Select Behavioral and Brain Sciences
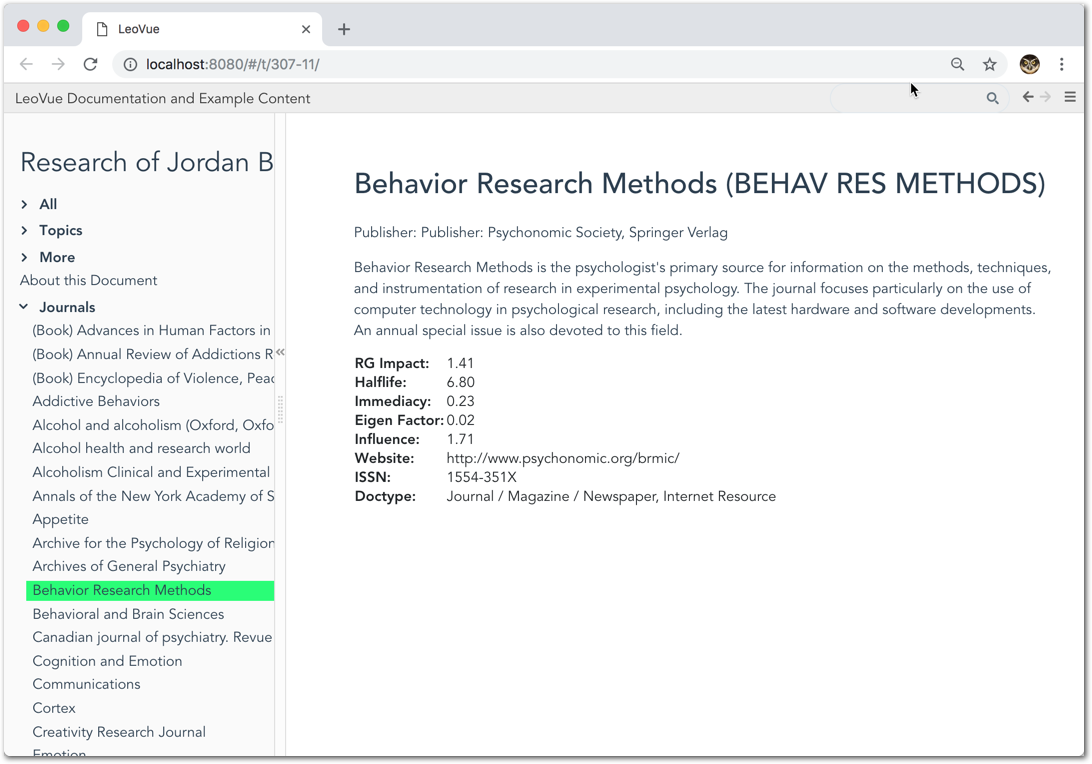 pyautogui.click(x=128, y=614)
